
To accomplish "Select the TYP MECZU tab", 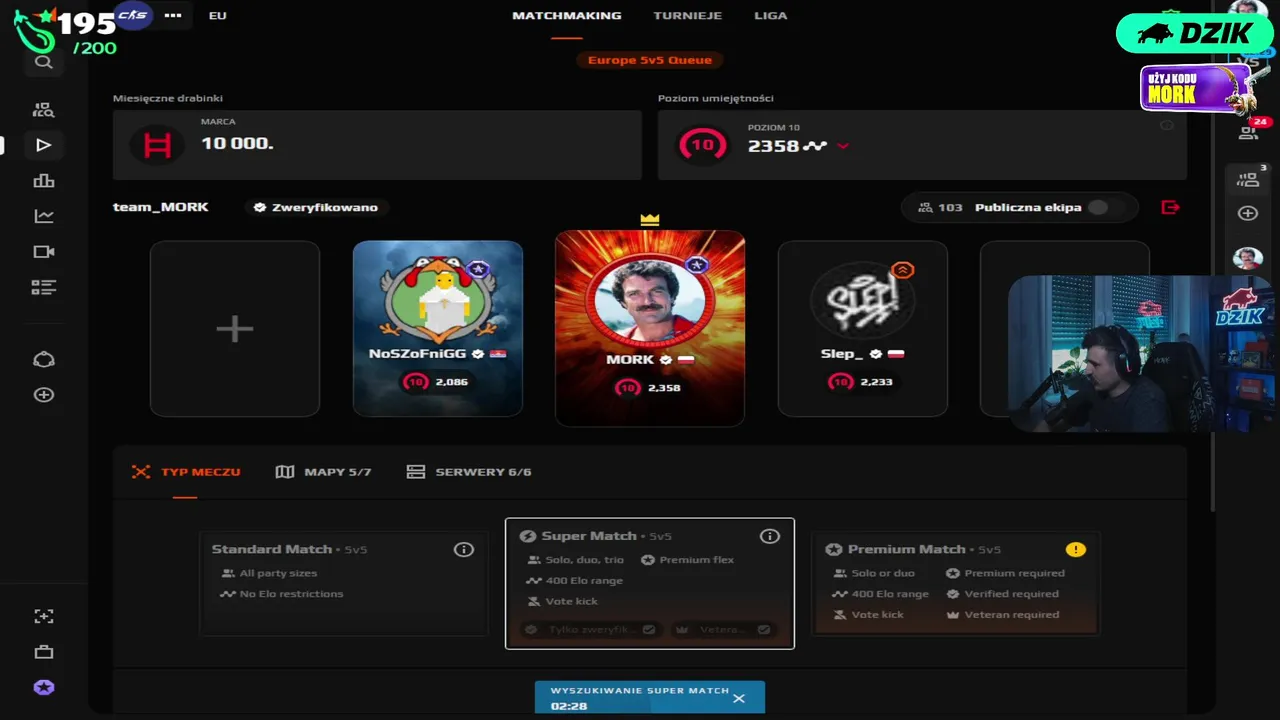I will [x=186, y=472].
